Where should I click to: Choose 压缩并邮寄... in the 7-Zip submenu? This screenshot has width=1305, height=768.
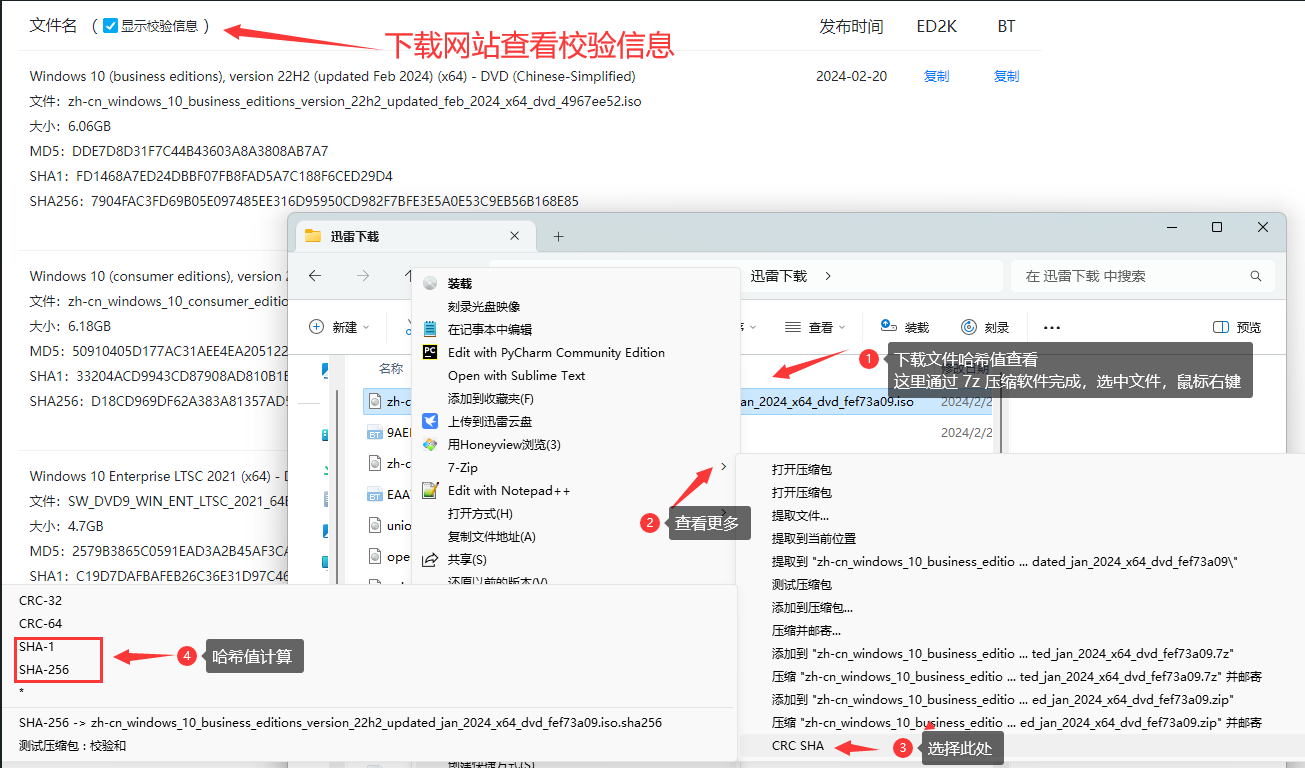806,630
